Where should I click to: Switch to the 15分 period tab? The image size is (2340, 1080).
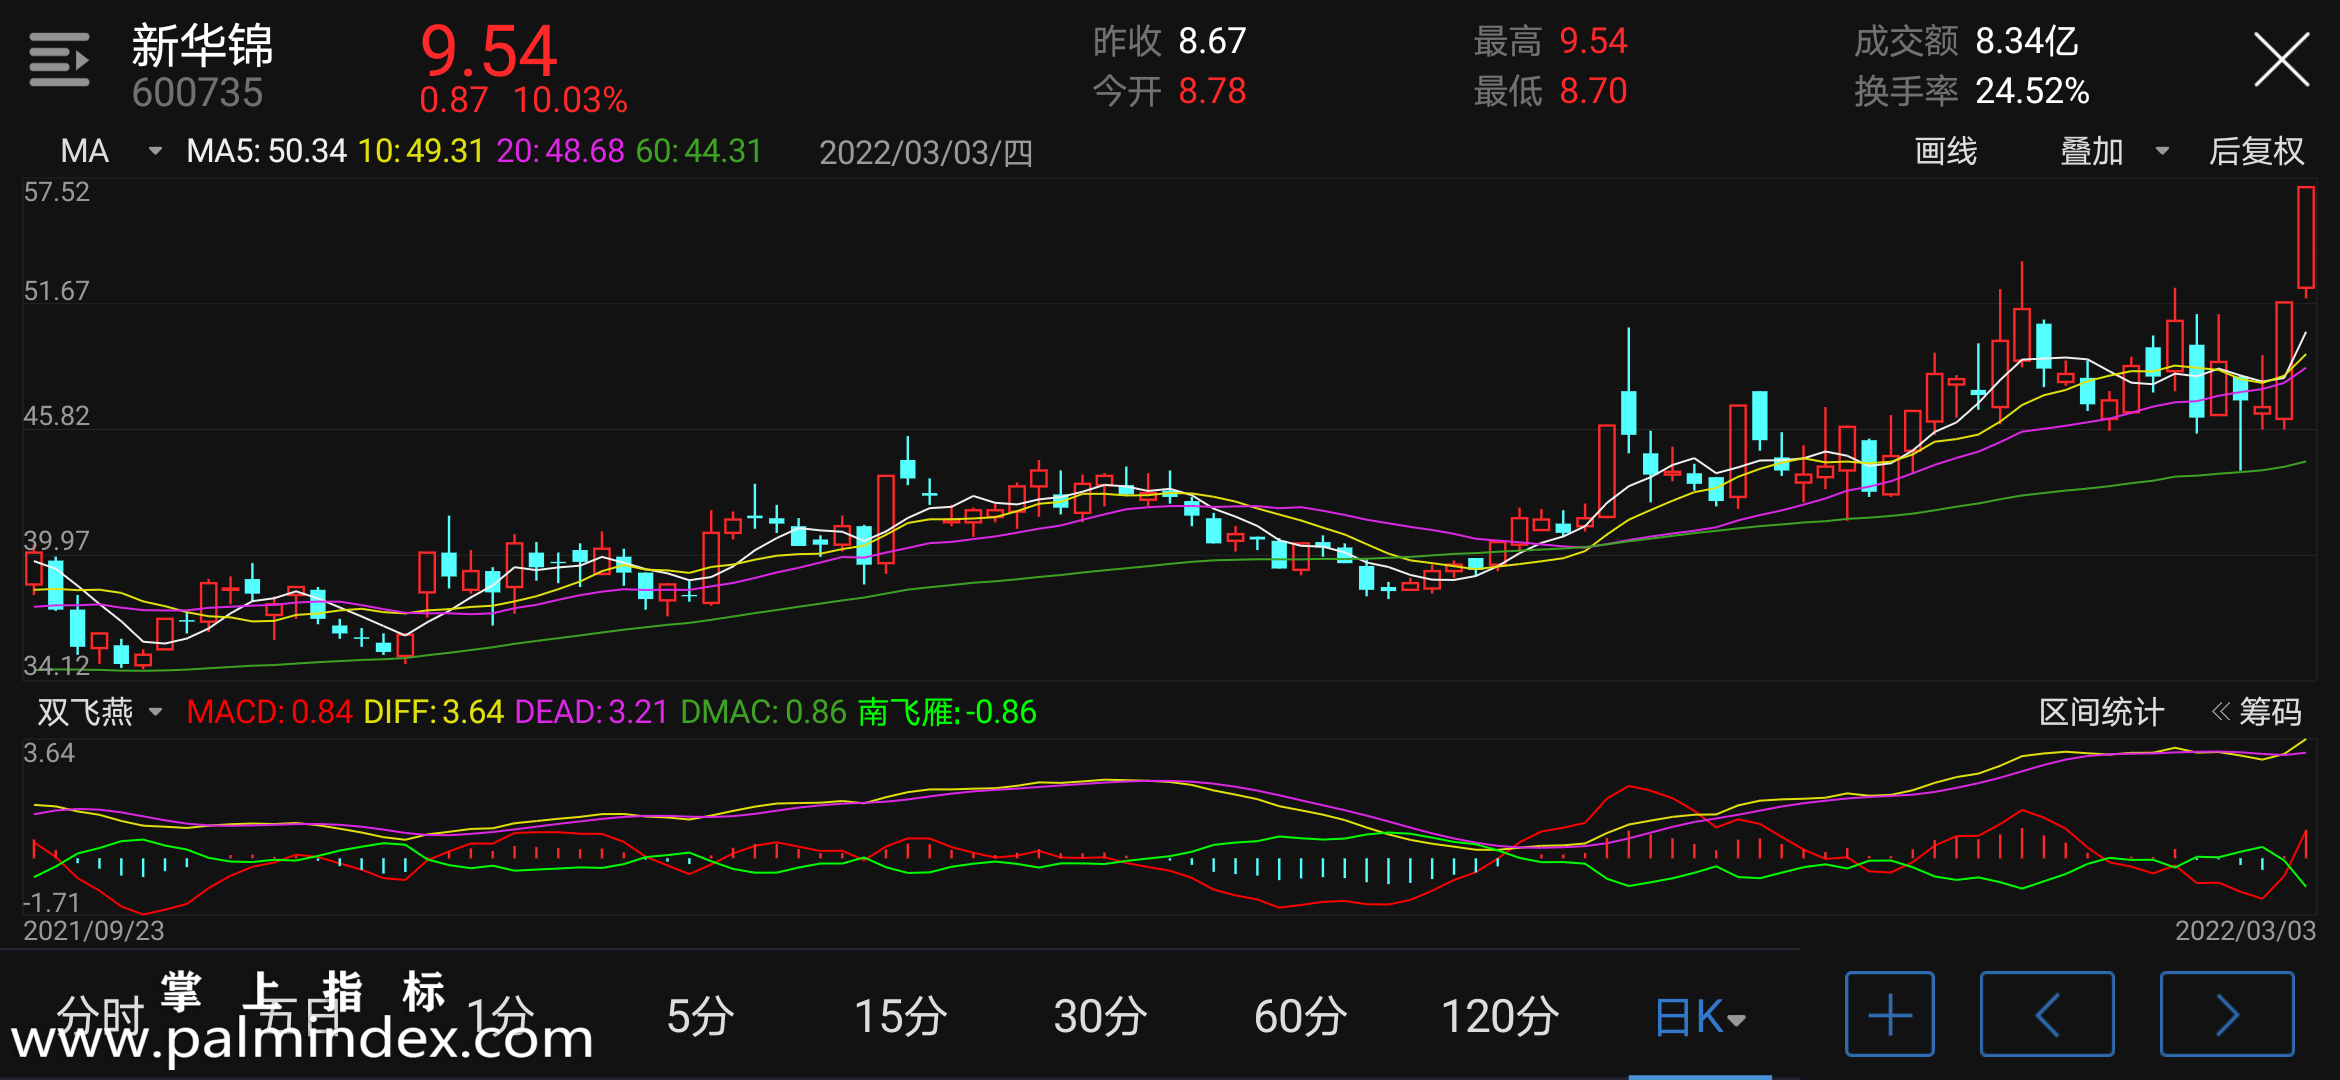(x=900, y=1016)
